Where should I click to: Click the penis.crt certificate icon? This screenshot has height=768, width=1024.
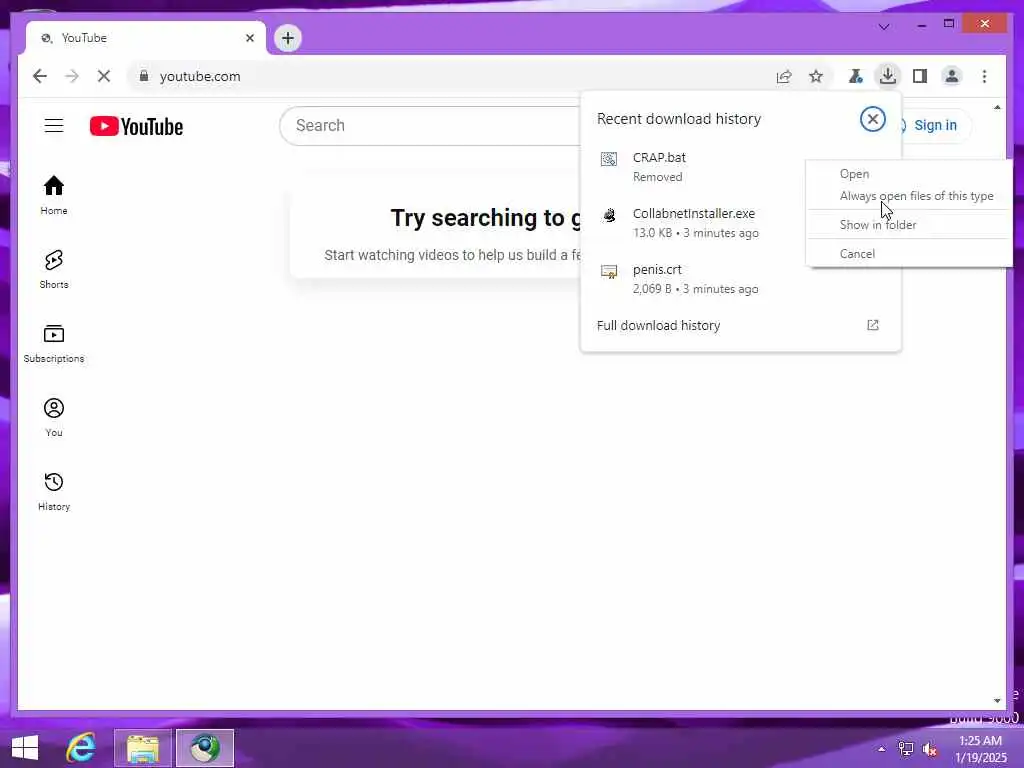click(x=609, y=271)
